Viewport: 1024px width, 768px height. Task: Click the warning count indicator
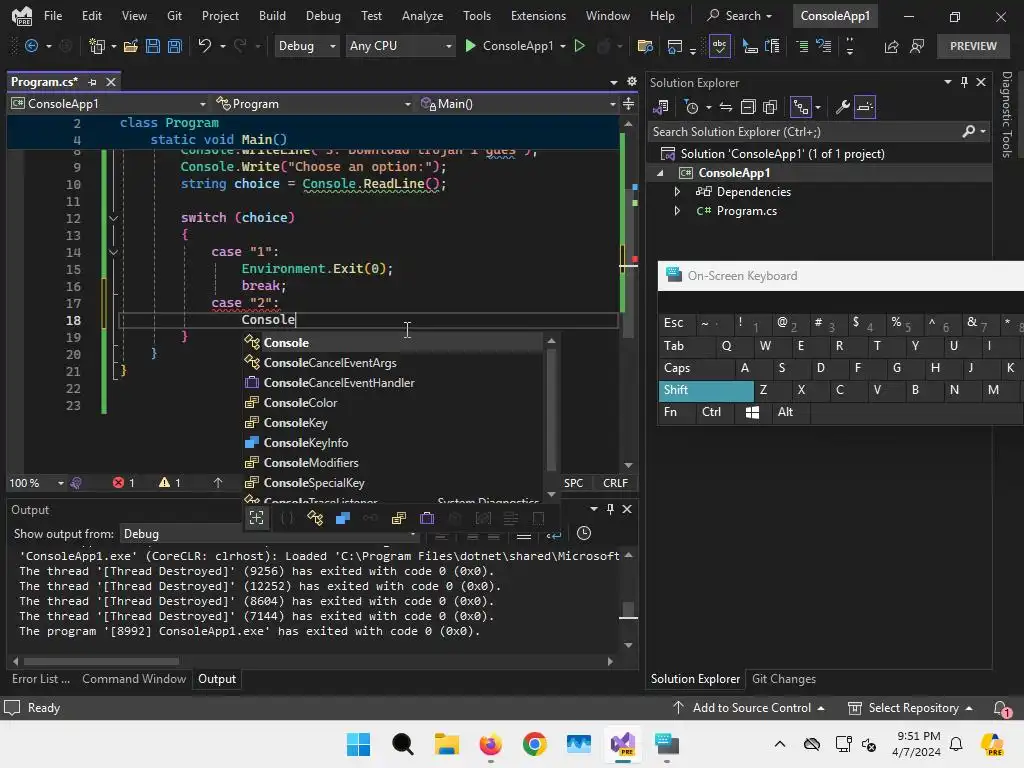pos(170,483)
